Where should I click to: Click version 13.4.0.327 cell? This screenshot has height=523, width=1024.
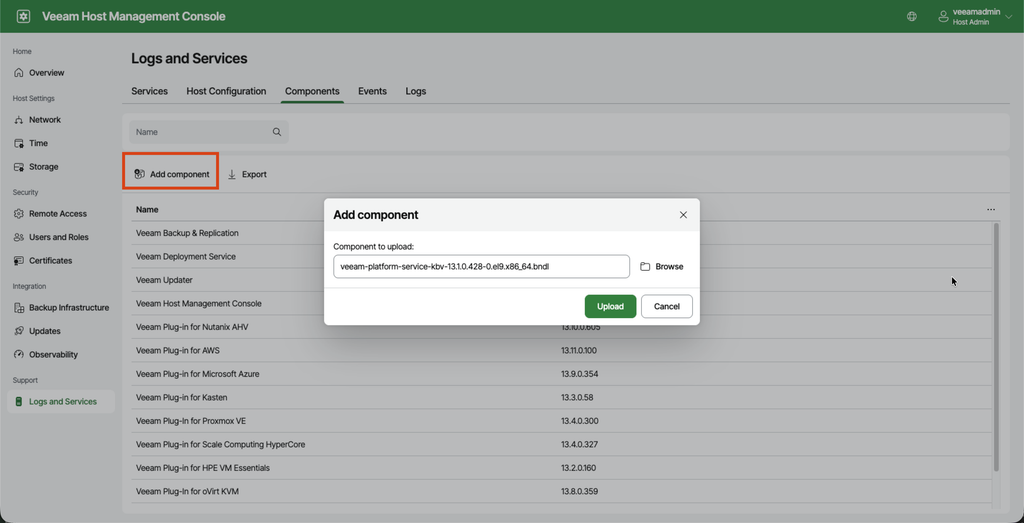click(579, 445)
